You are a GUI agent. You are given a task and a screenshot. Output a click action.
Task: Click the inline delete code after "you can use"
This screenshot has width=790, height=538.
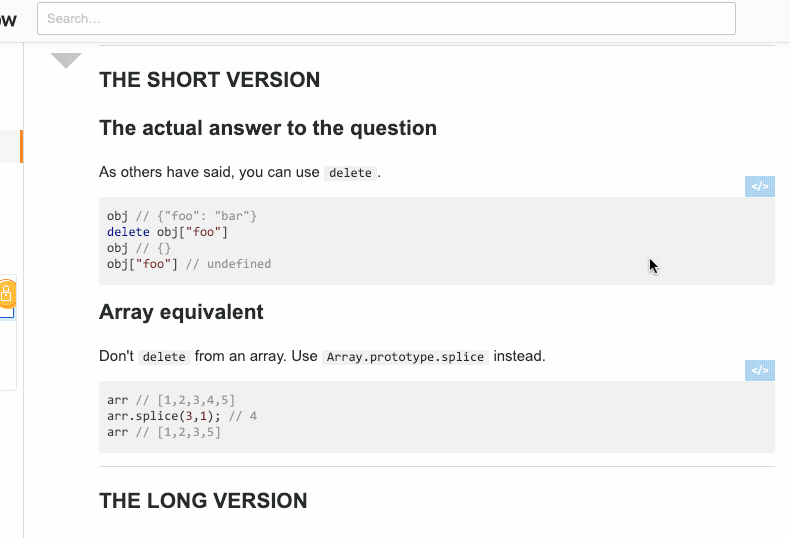click(350, 173)
